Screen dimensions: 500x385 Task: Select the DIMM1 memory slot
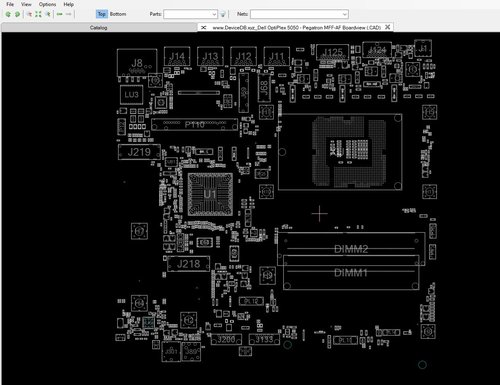[351, 273]
